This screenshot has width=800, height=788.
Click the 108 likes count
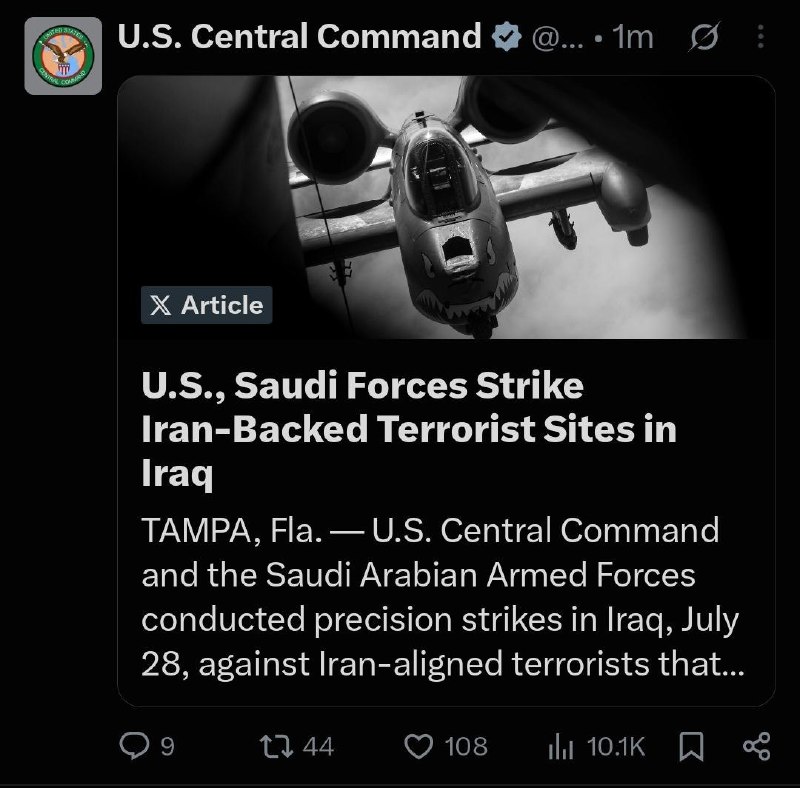coord(466,747)
